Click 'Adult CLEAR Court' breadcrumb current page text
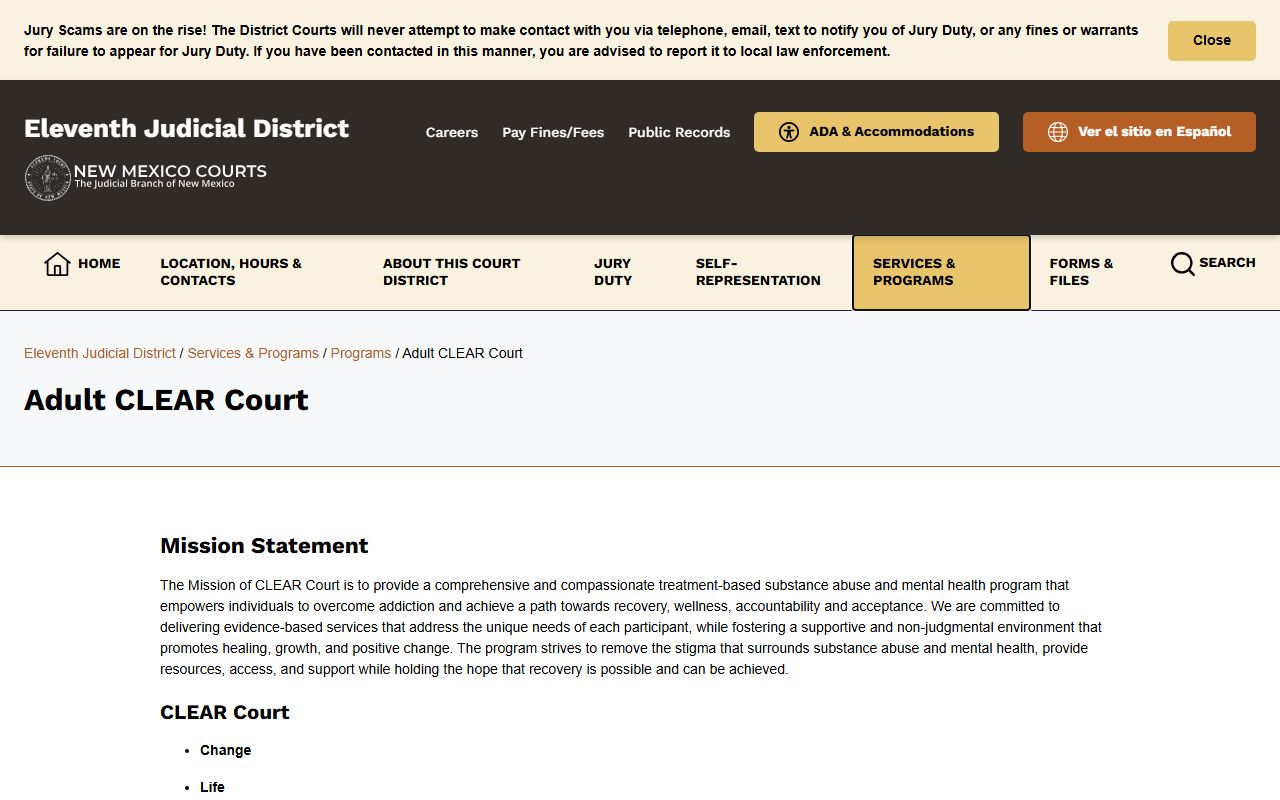 coord(462,353)
